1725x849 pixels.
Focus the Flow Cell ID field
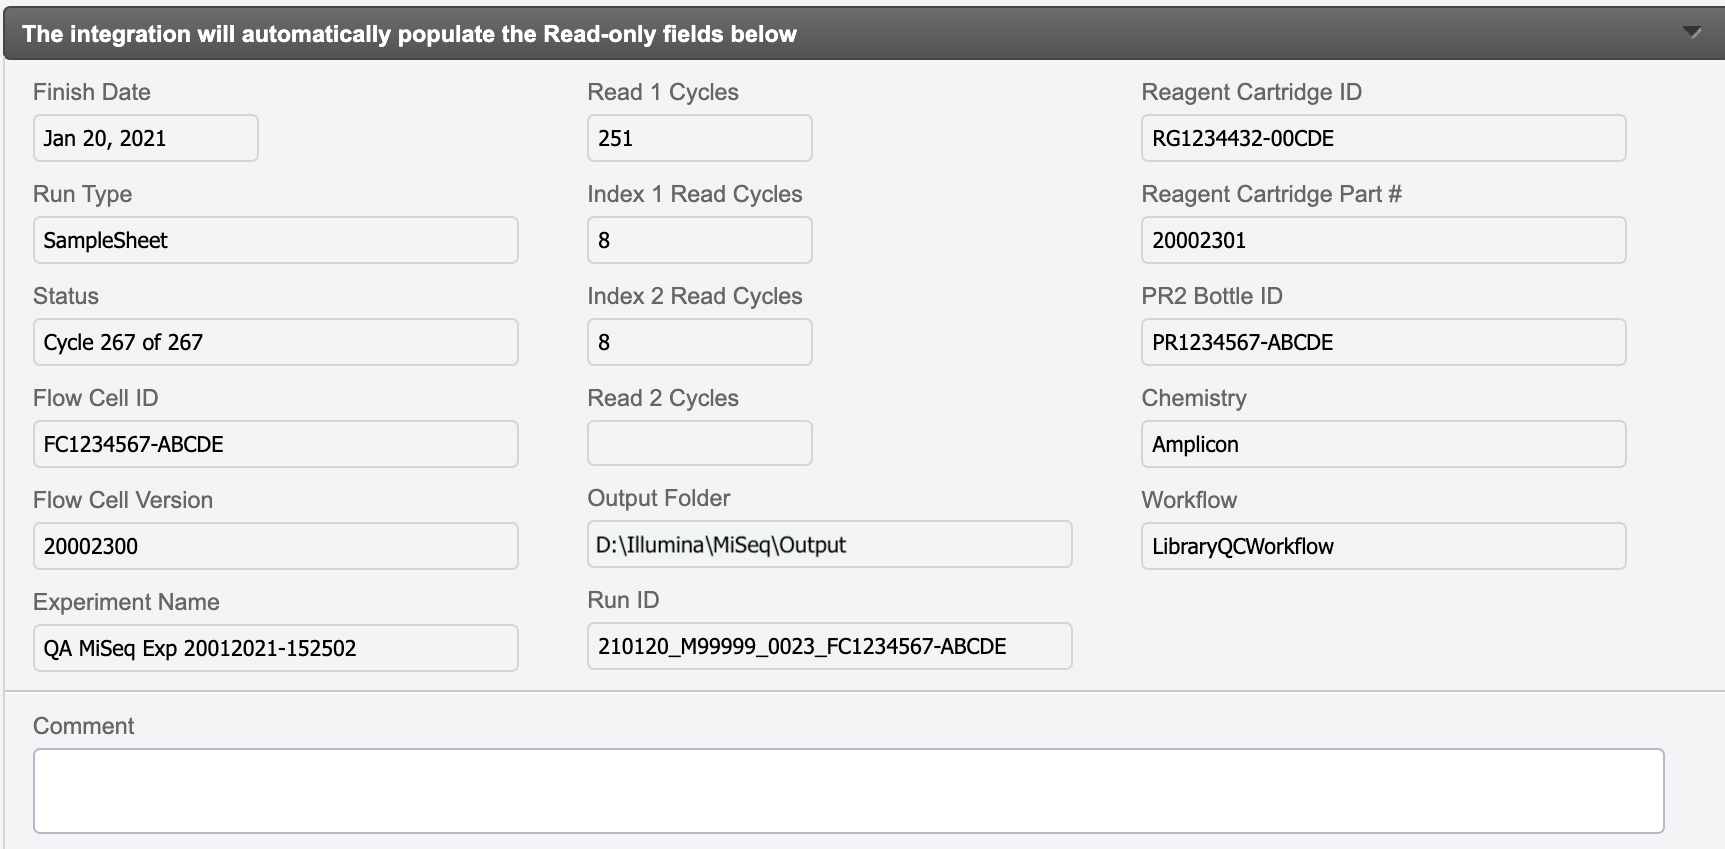(275, 444)
